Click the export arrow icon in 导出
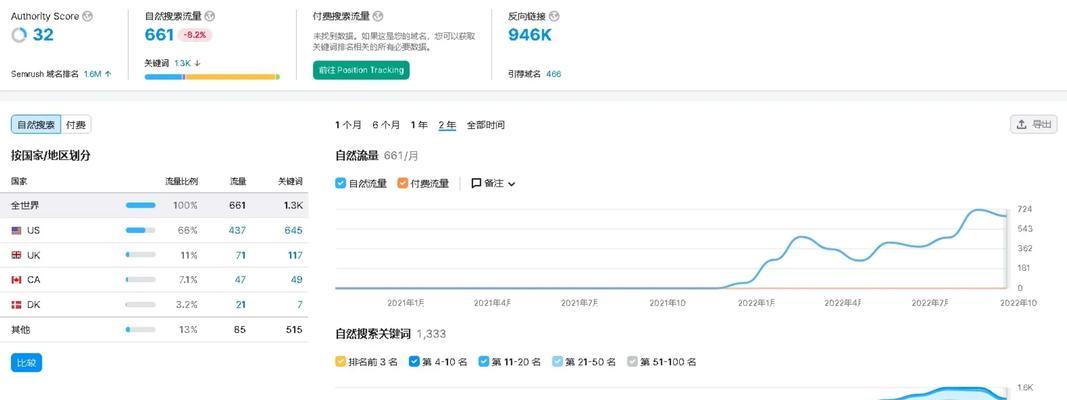The image size is (1067, 400). pyautogui.click(x=1021, y=124)
